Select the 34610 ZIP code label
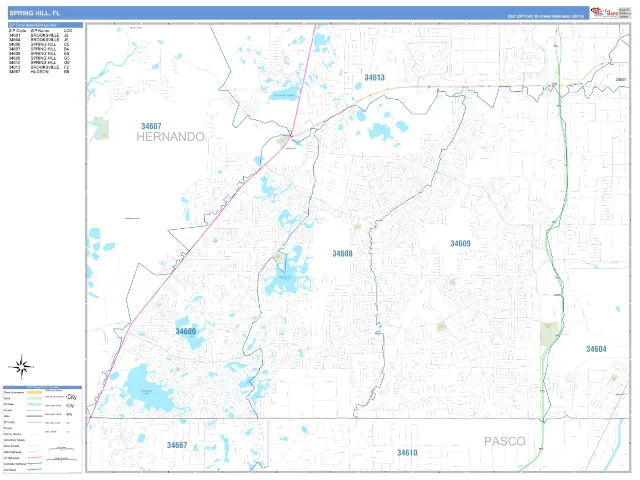 407,453
